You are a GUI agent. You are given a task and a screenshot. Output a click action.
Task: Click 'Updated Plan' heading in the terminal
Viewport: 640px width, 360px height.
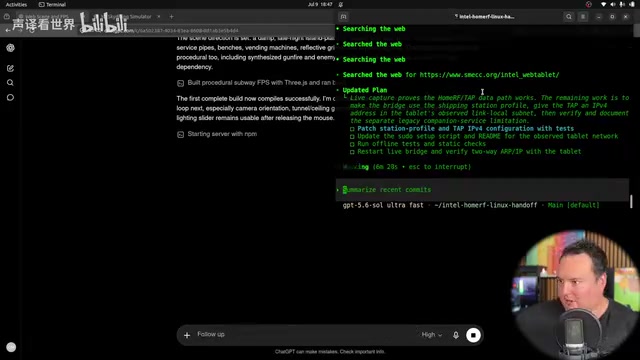(365, 90)
